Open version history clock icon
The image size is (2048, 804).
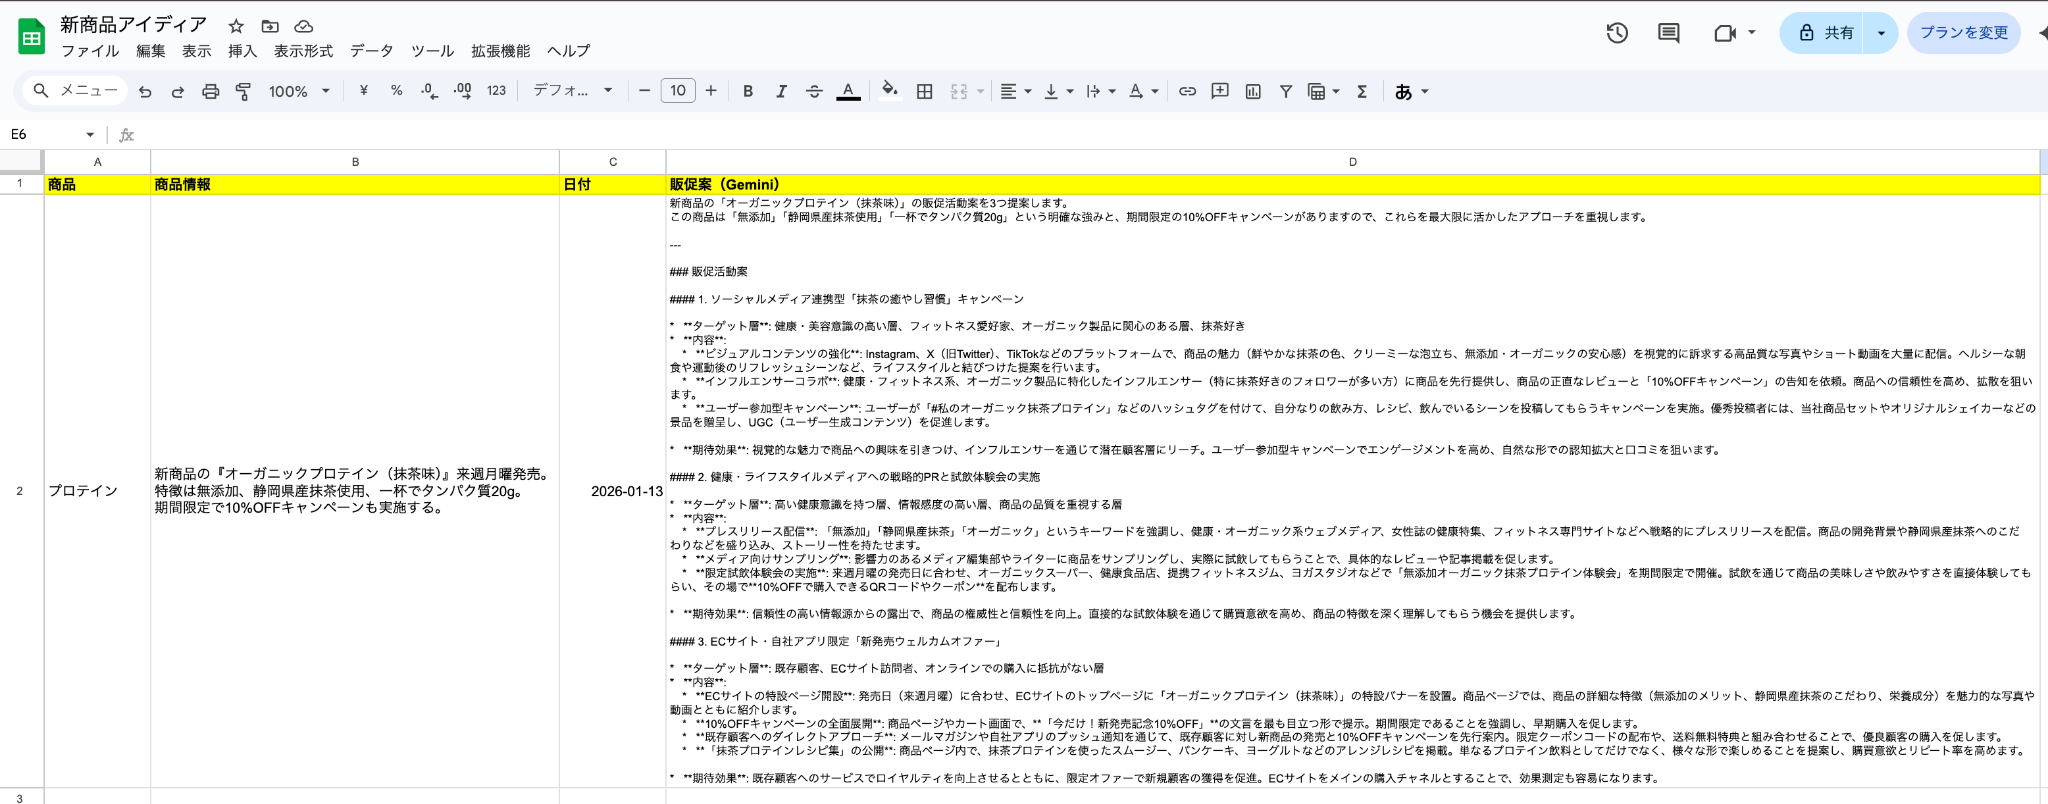point(1617,33)
